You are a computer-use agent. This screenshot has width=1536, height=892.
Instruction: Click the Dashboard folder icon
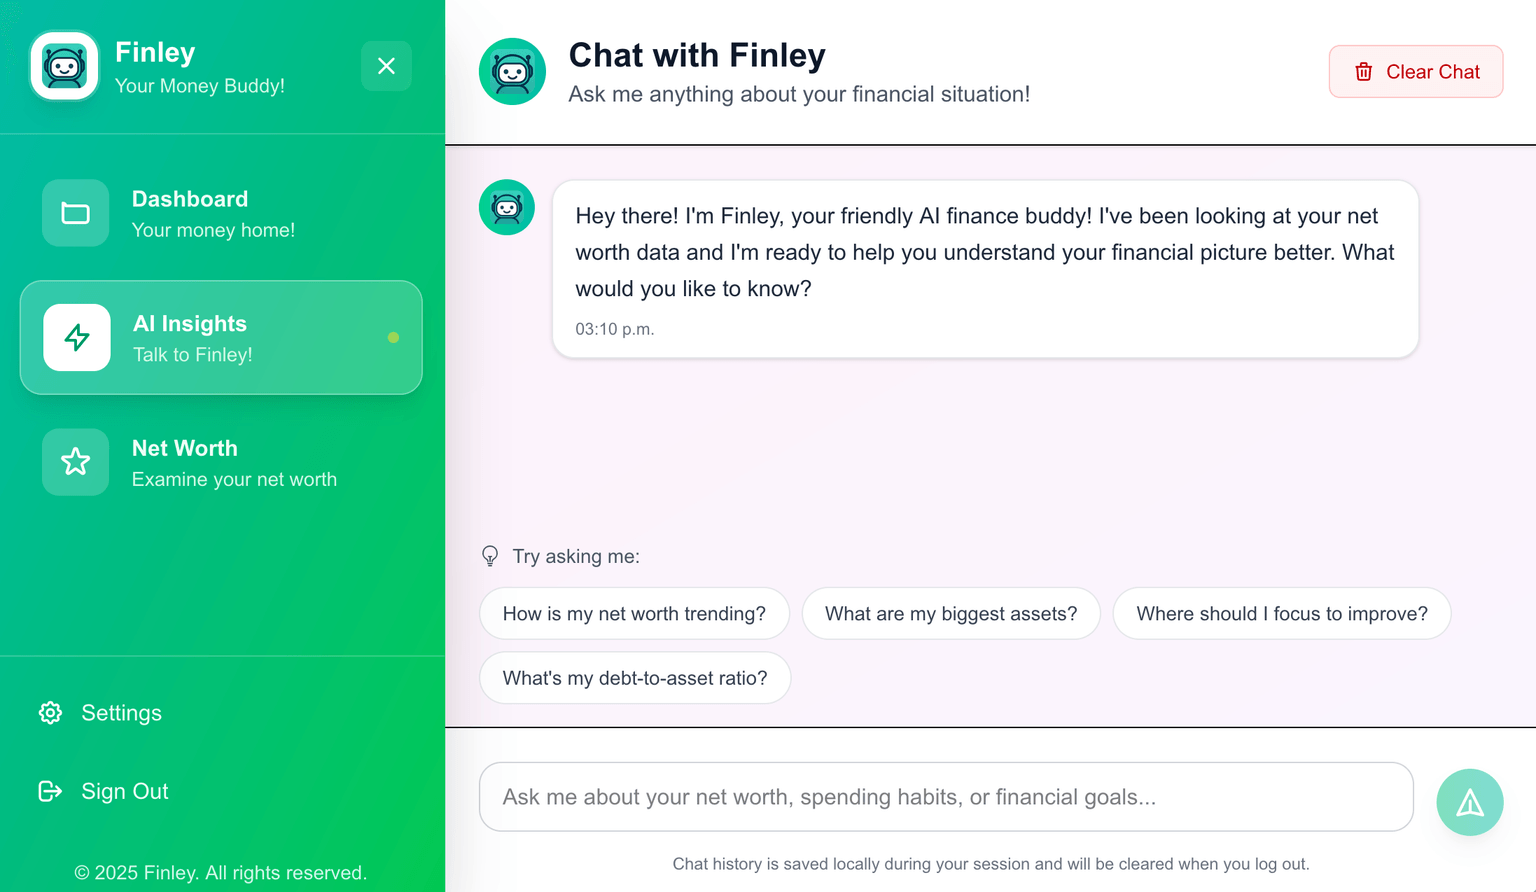pos(76,213)
